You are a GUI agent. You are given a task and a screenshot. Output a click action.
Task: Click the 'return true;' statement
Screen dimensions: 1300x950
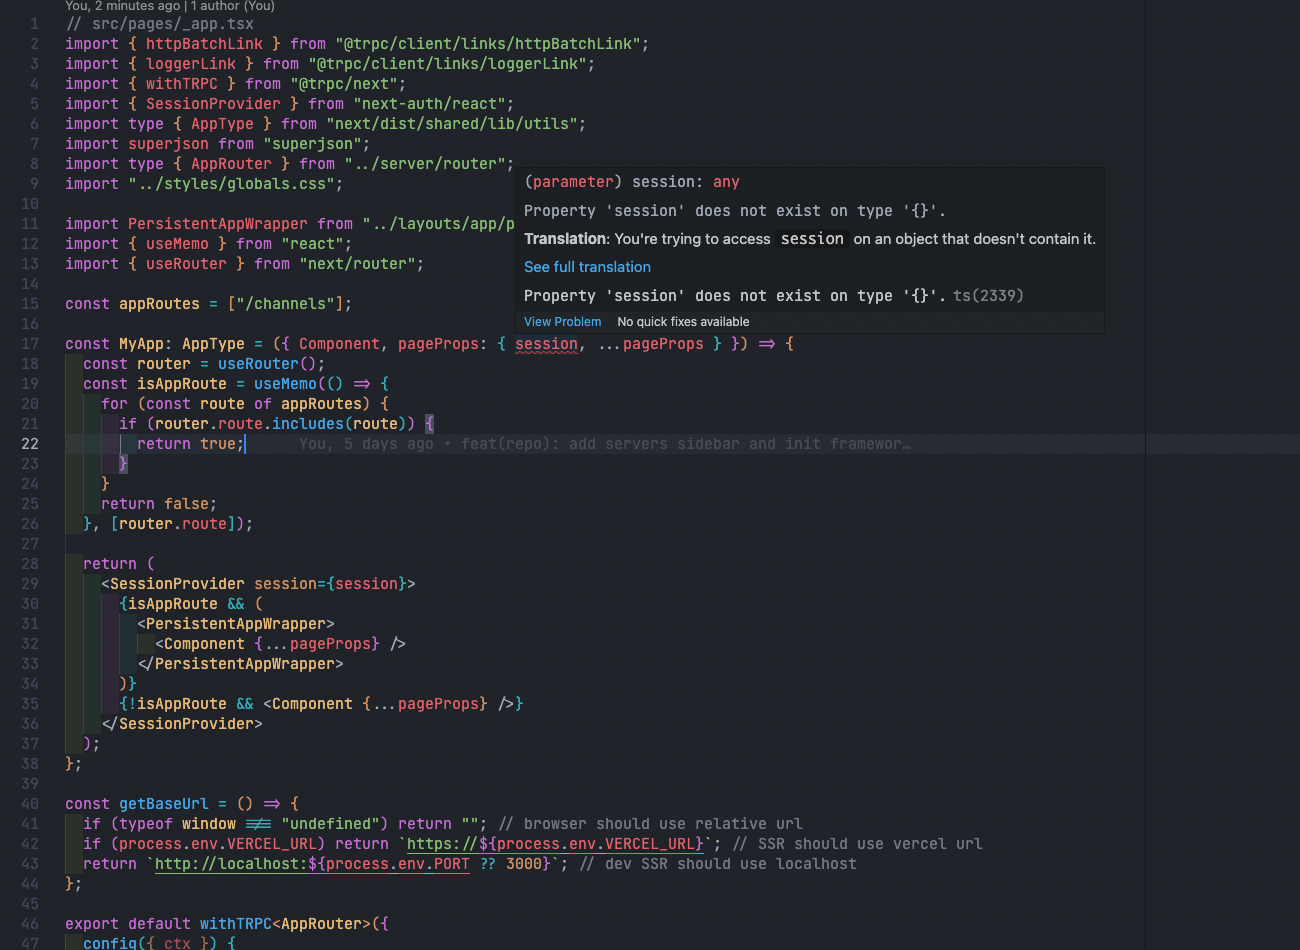coord(191,444)
